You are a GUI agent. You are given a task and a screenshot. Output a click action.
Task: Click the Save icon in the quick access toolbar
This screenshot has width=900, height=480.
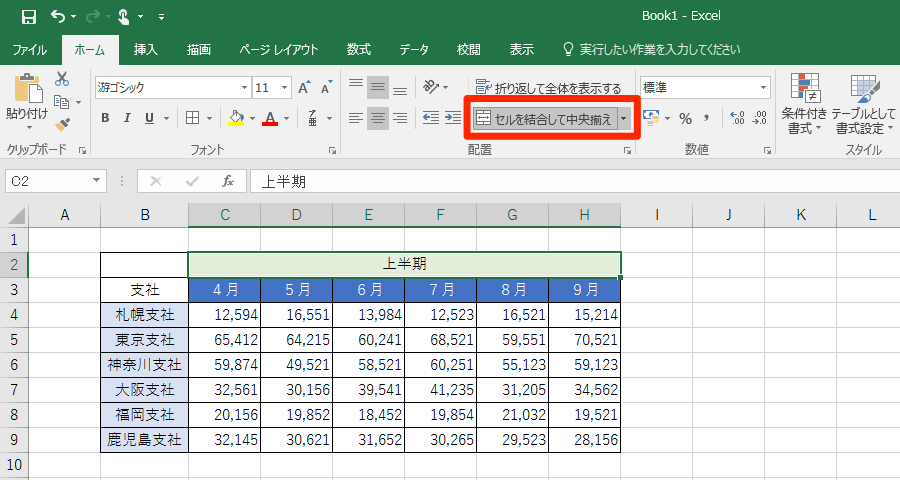(x=29, y=17)
